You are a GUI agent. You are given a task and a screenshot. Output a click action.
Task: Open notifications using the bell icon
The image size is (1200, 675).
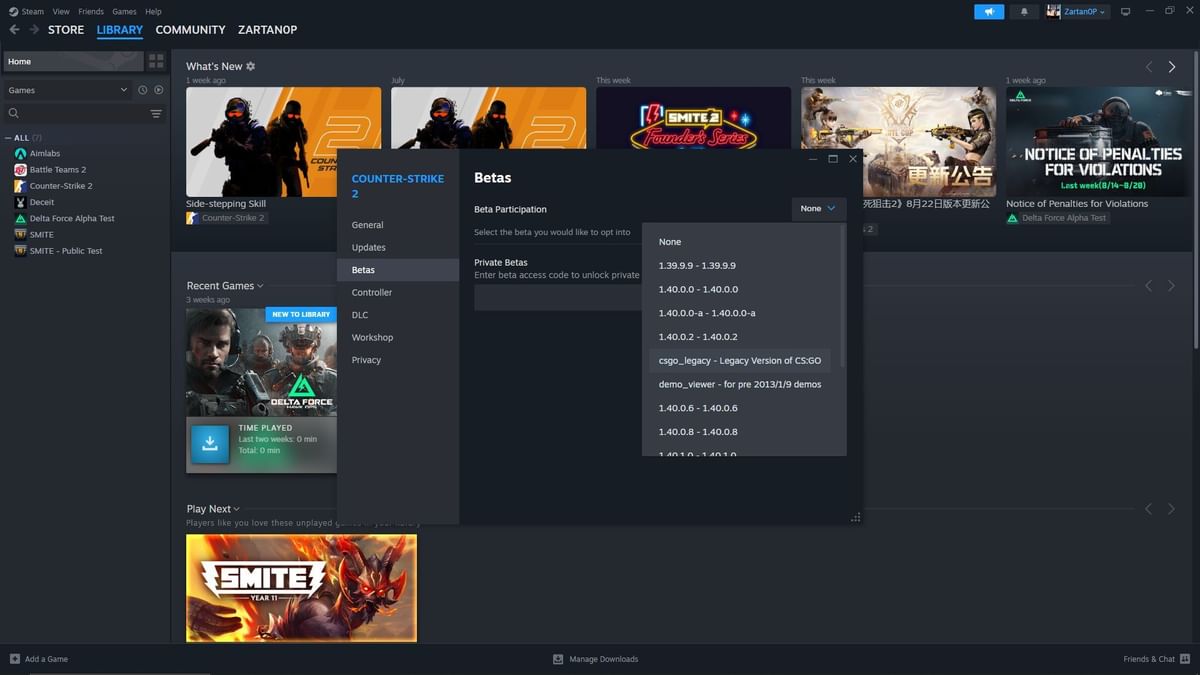tap(1024, 11)
